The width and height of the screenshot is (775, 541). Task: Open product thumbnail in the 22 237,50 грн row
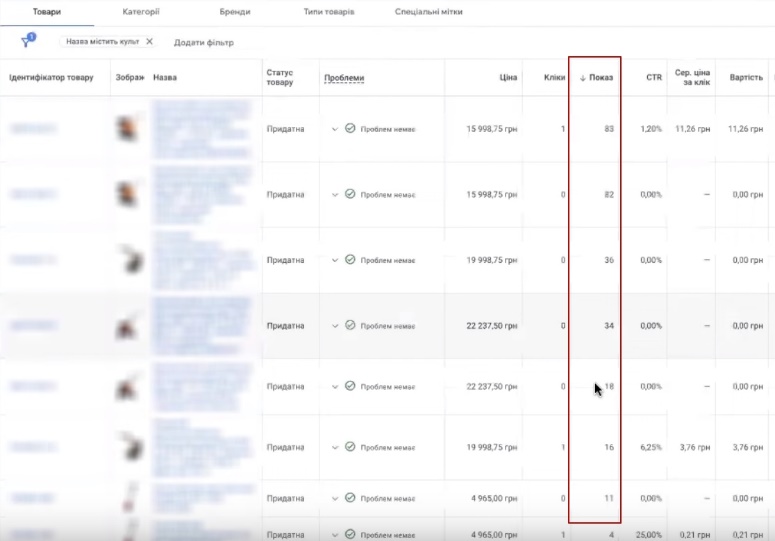pyautogui.click(x=128, y=326)
